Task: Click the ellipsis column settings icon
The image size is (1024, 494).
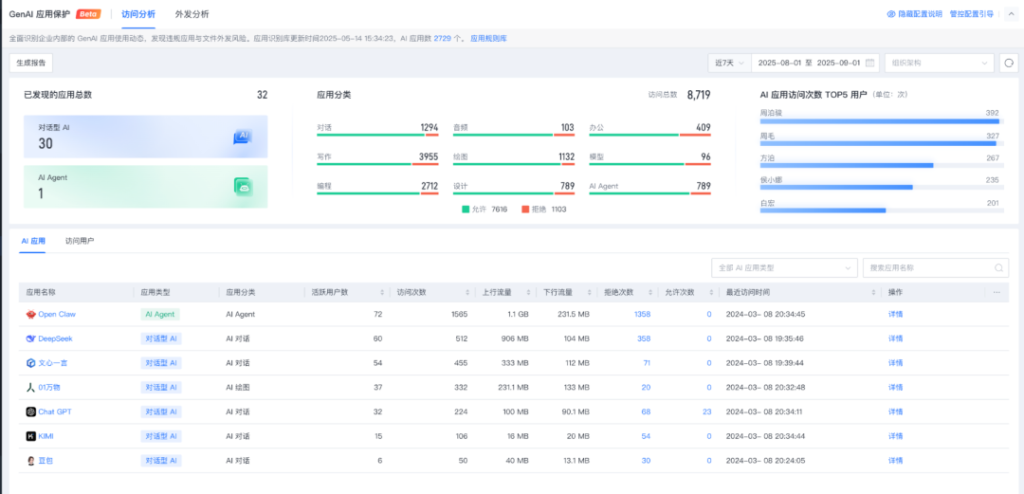Action: (x=996, y=292)
